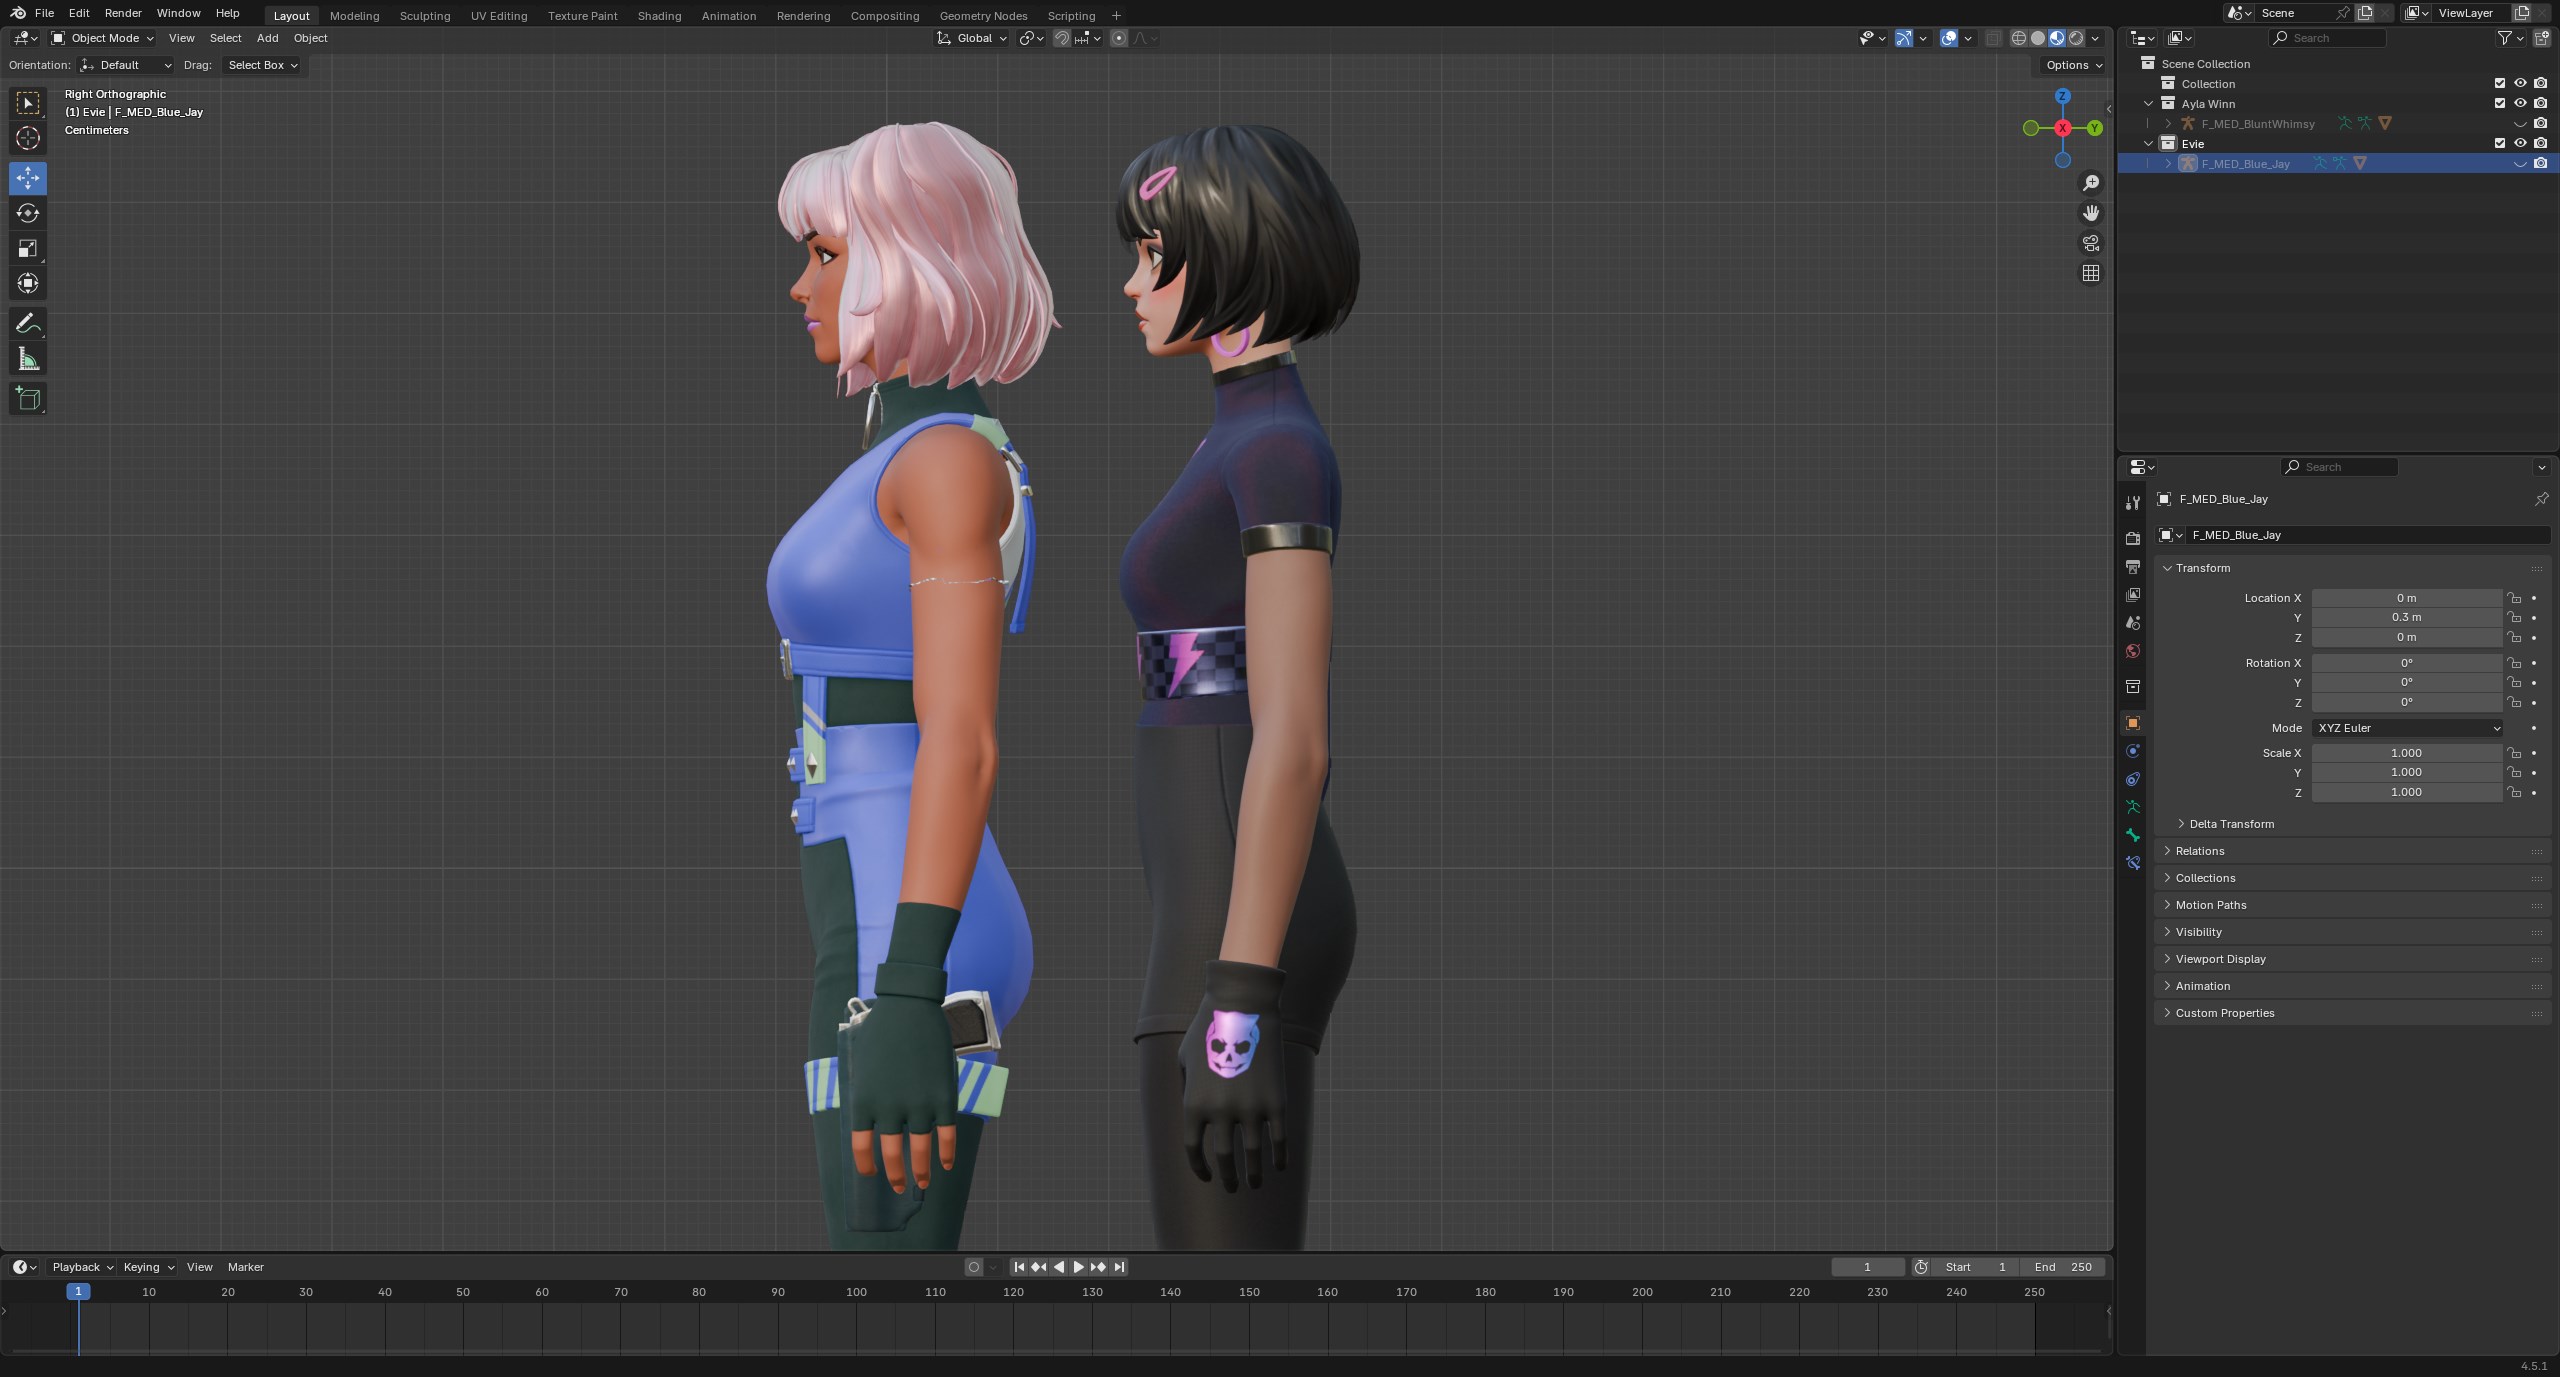The image size is (2560, 1377).
Task: Open the Global transform orientation dropdown
Action: click(x=971, y=38)
